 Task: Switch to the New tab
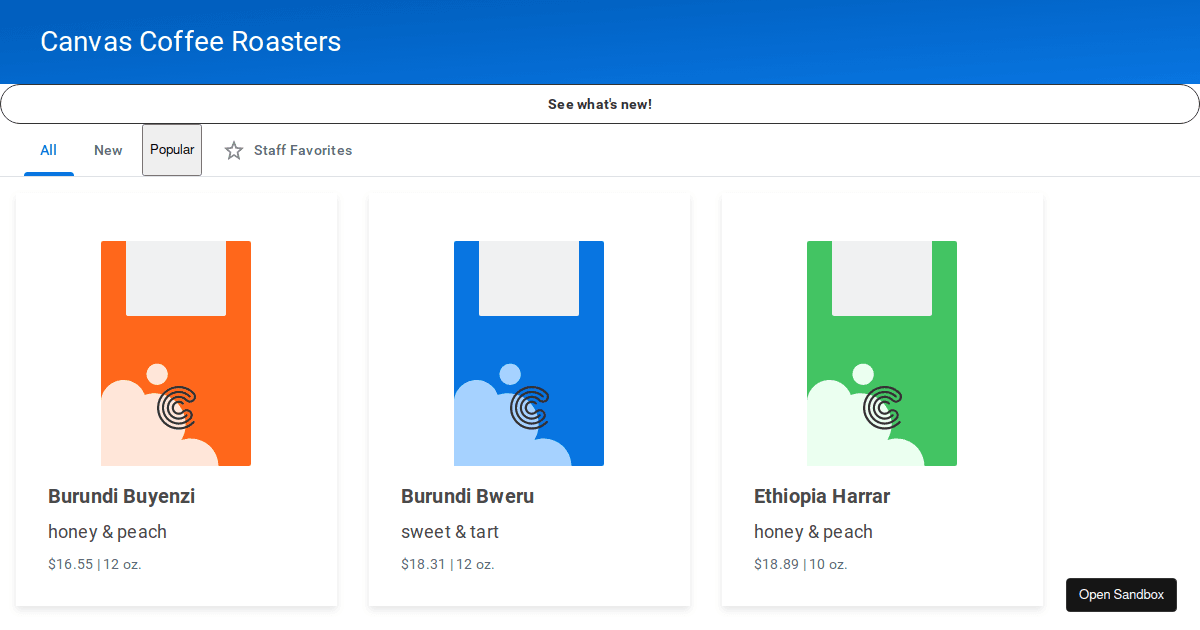tap(108, 150)
